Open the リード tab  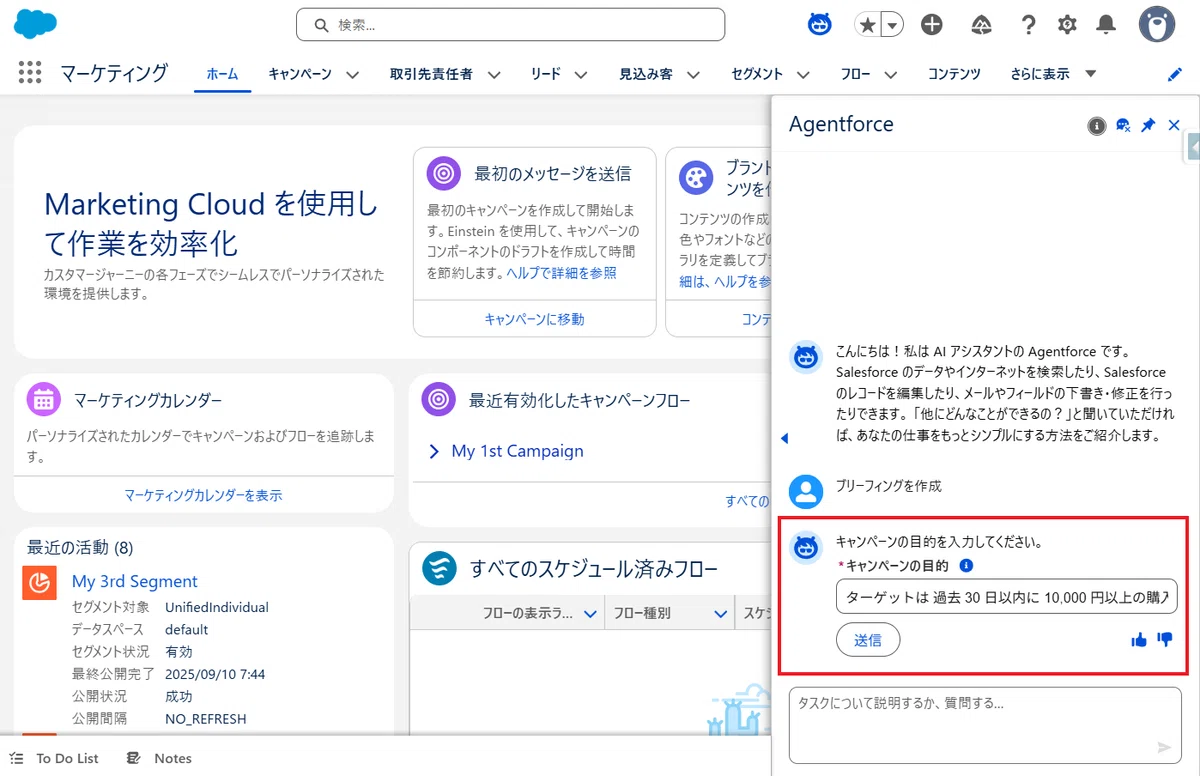point(546,74)
